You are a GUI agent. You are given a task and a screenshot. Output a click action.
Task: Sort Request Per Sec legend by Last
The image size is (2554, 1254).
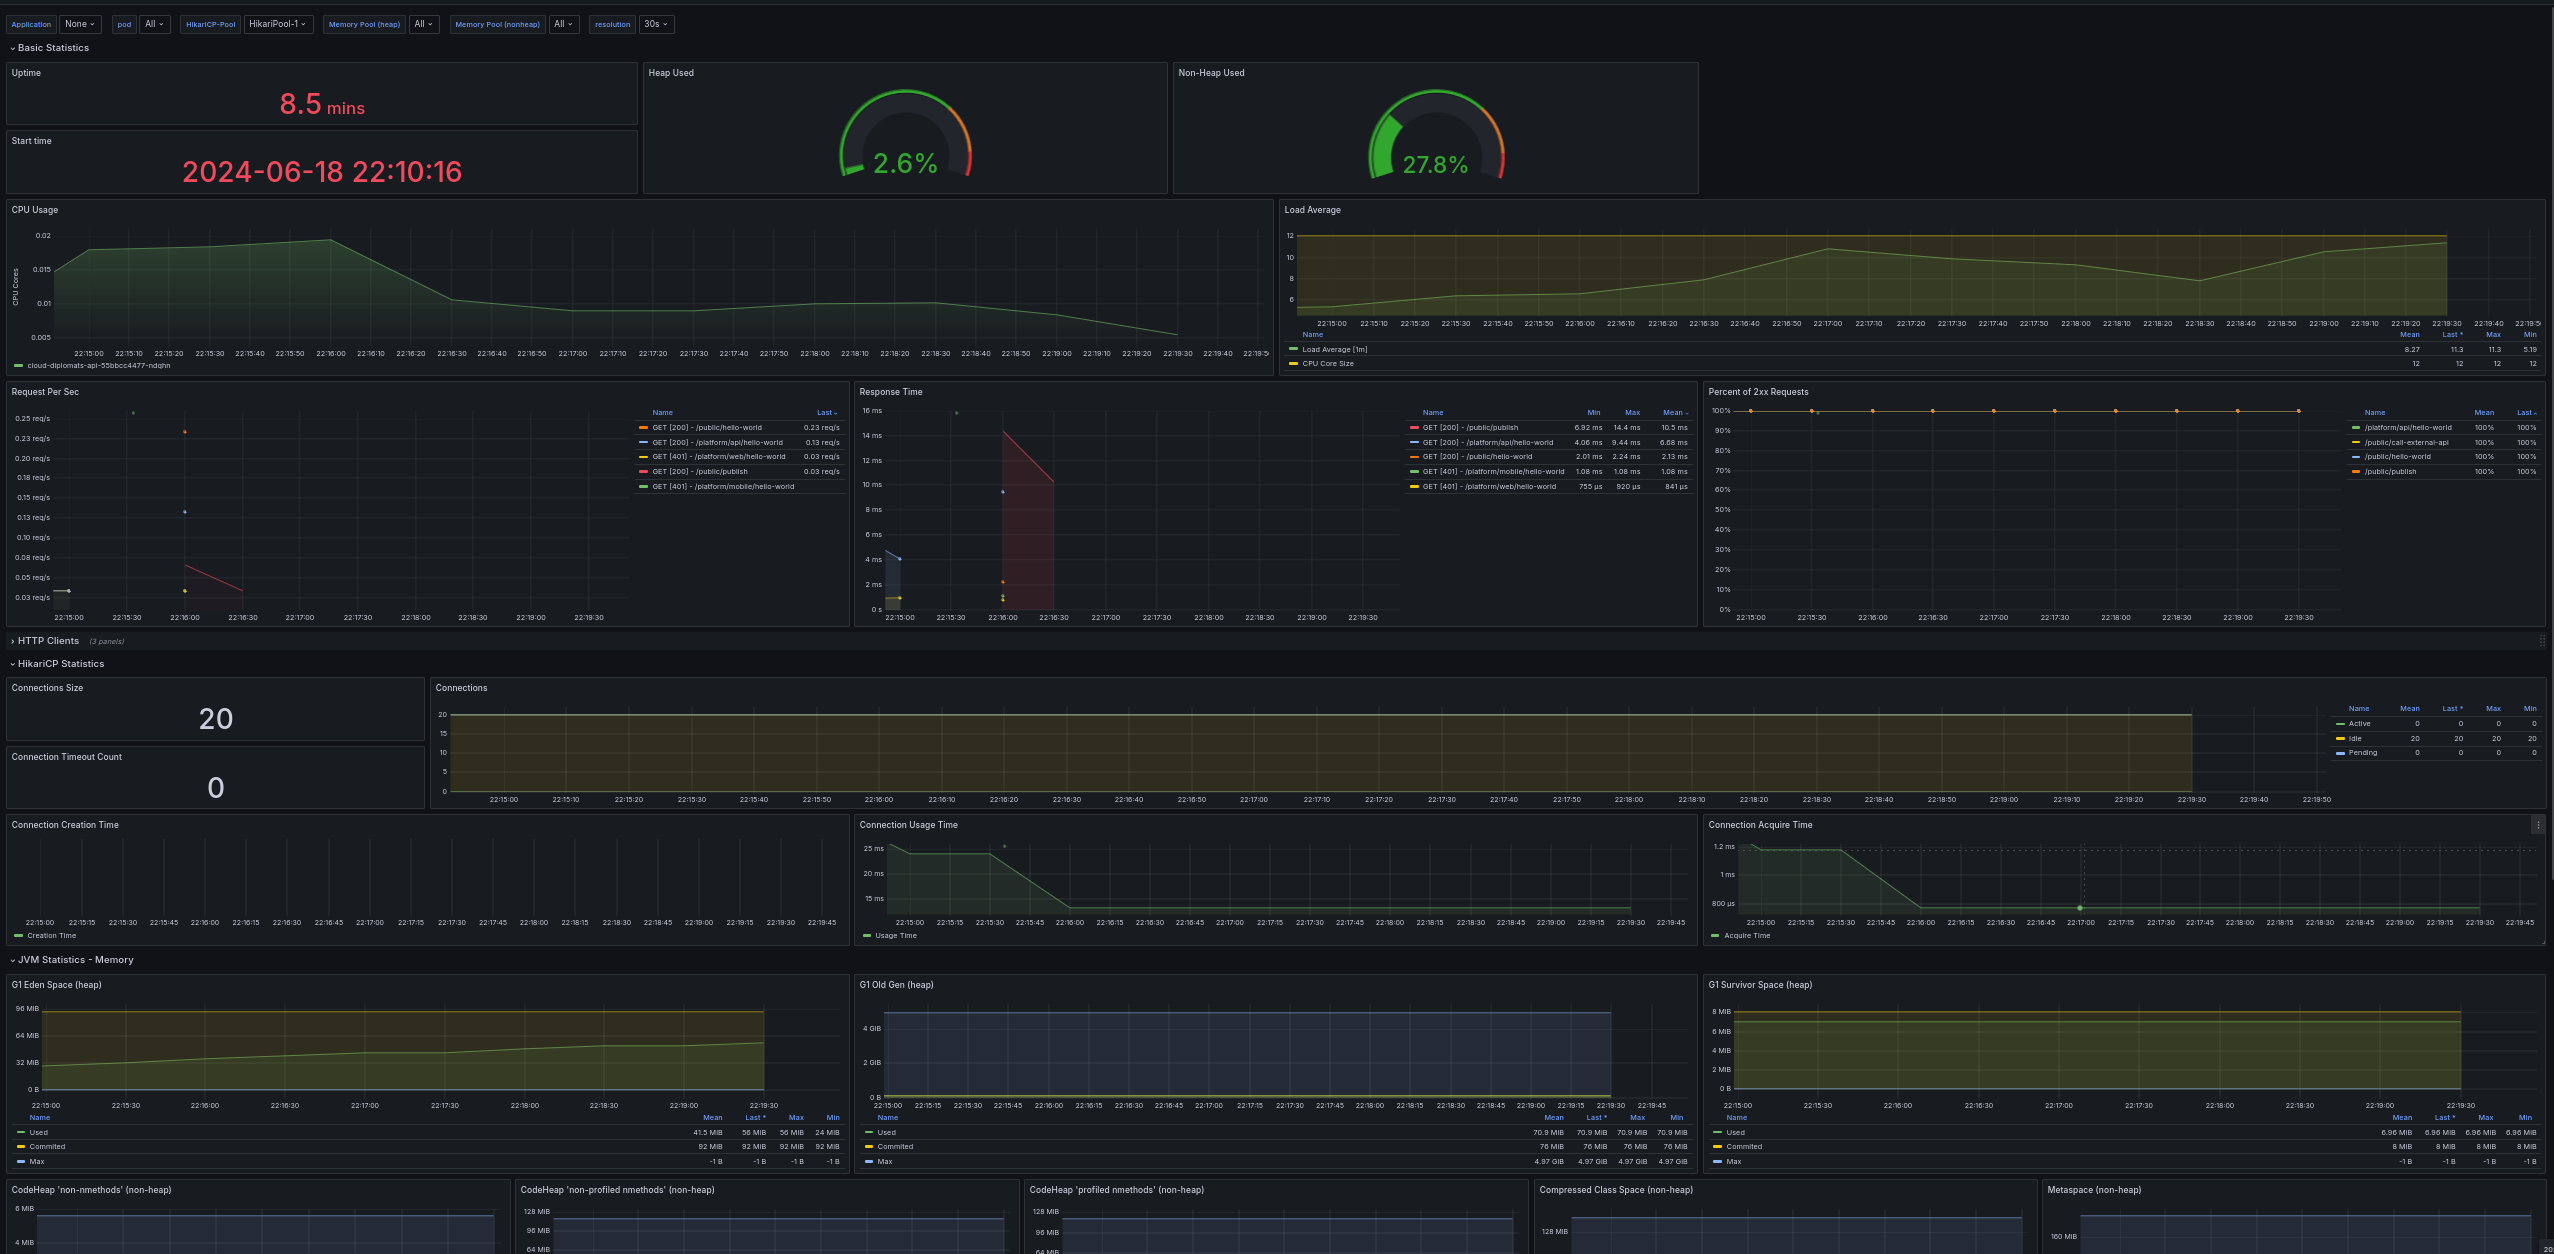[x=825, y=413]
